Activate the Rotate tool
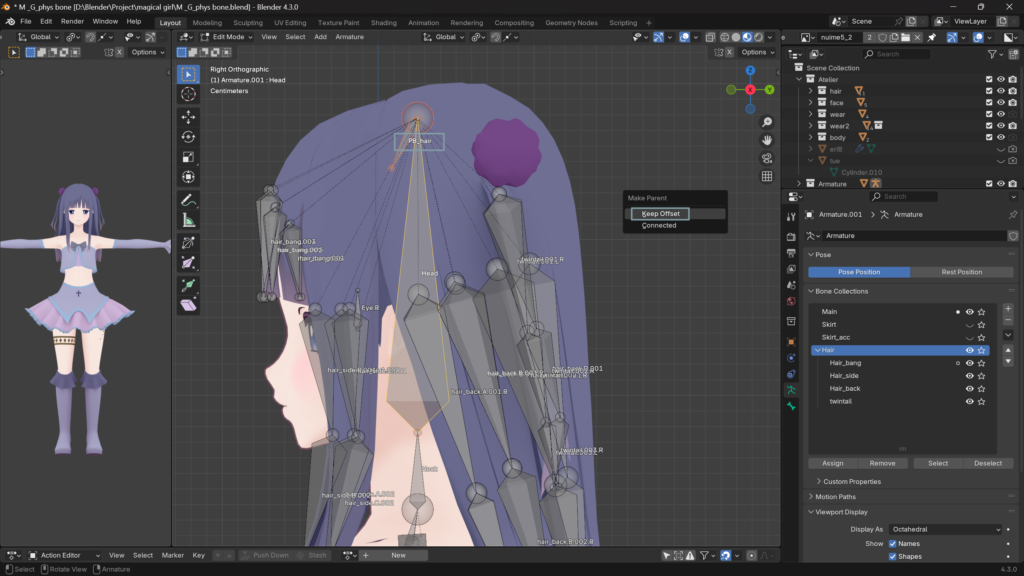The image size is (1024, 576). (x=188, y=137)
